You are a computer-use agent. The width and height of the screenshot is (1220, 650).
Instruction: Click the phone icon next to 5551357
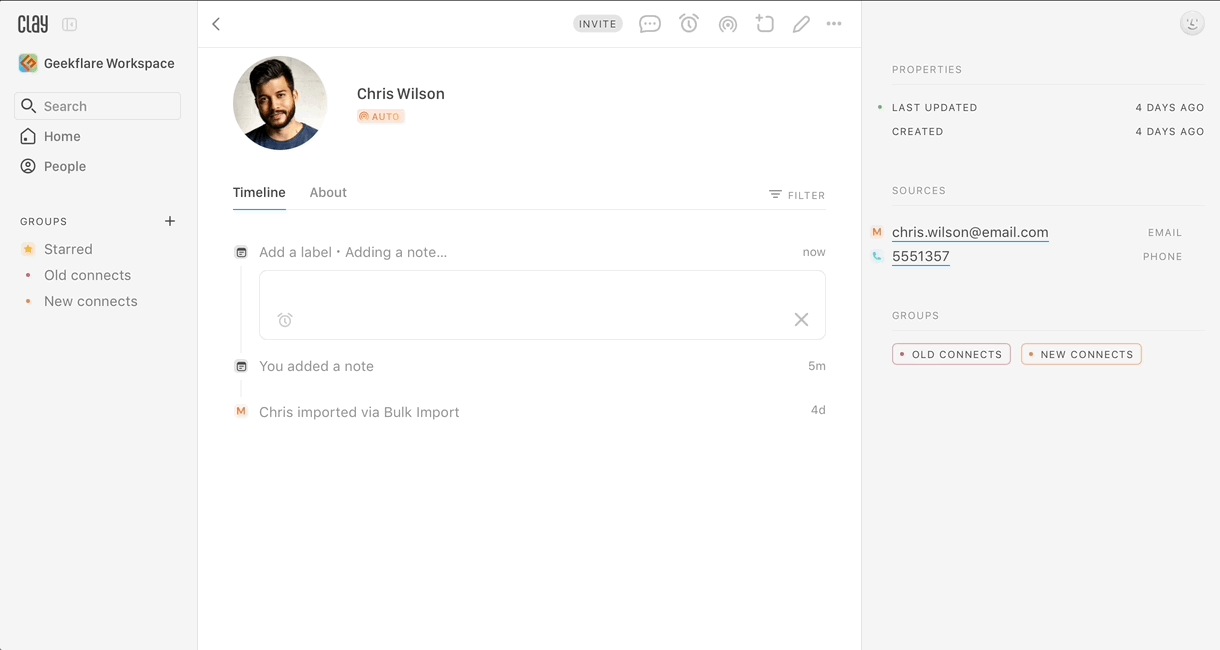coord(877,256)
